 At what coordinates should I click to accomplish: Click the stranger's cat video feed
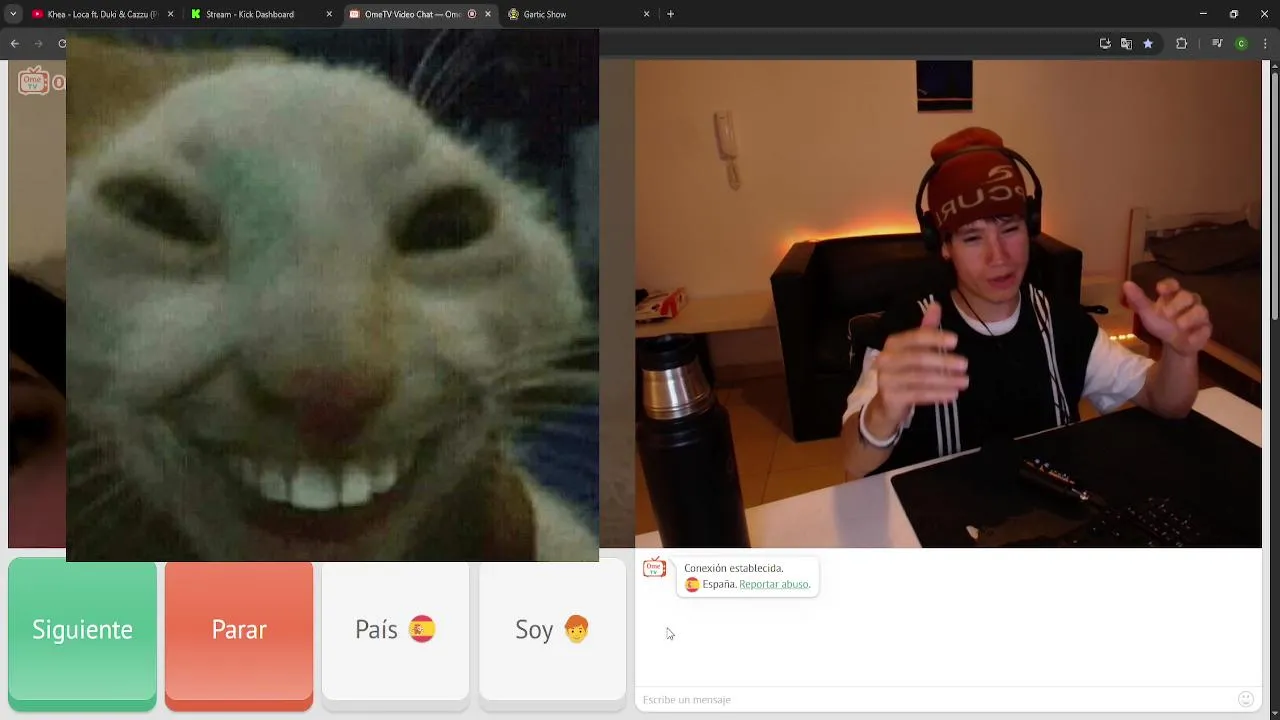tap(332, 295)
